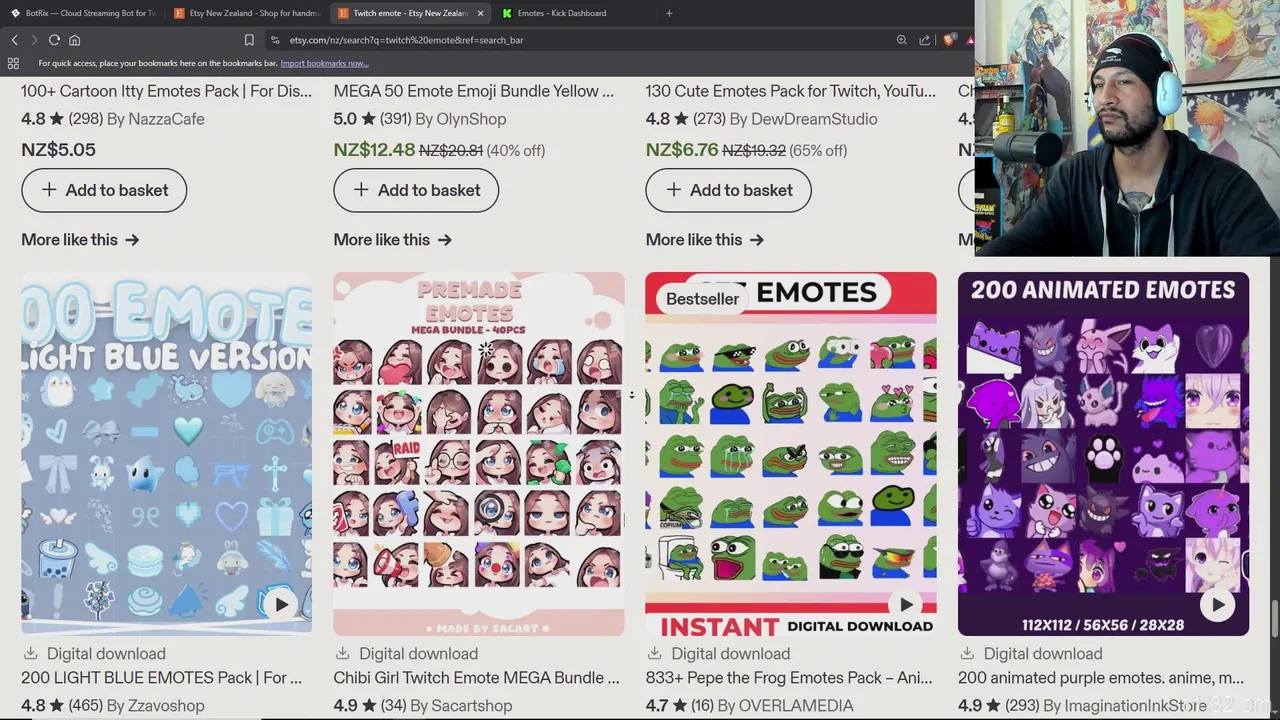Open the 130 Cute Emotes Pack title
1280x720 pixels.
coord(790,91)
